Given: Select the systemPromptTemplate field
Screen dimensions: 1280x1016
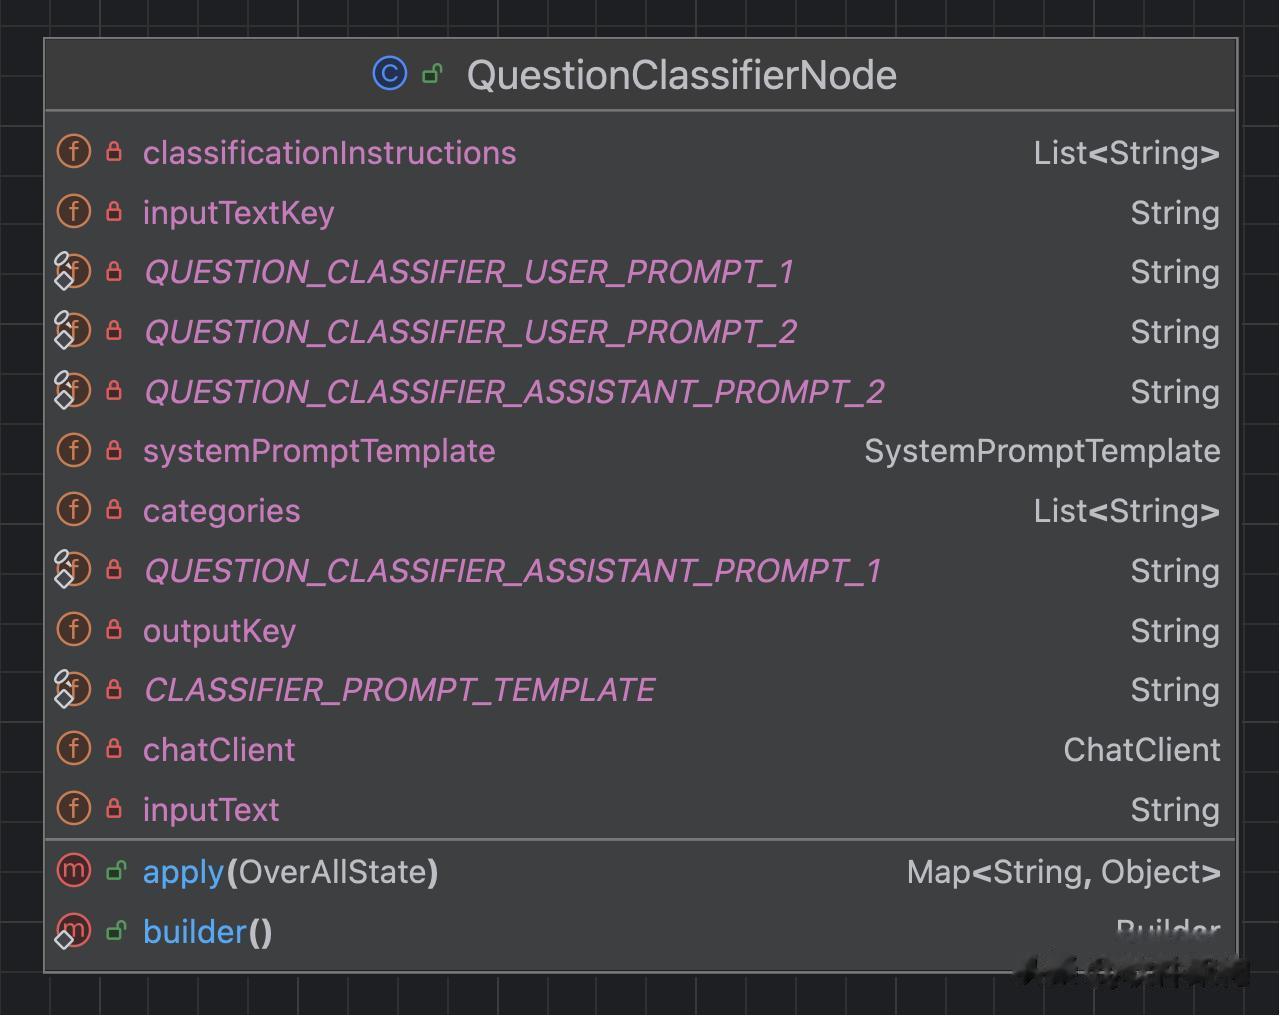Looking at the screenshot, I should point(319,451).
